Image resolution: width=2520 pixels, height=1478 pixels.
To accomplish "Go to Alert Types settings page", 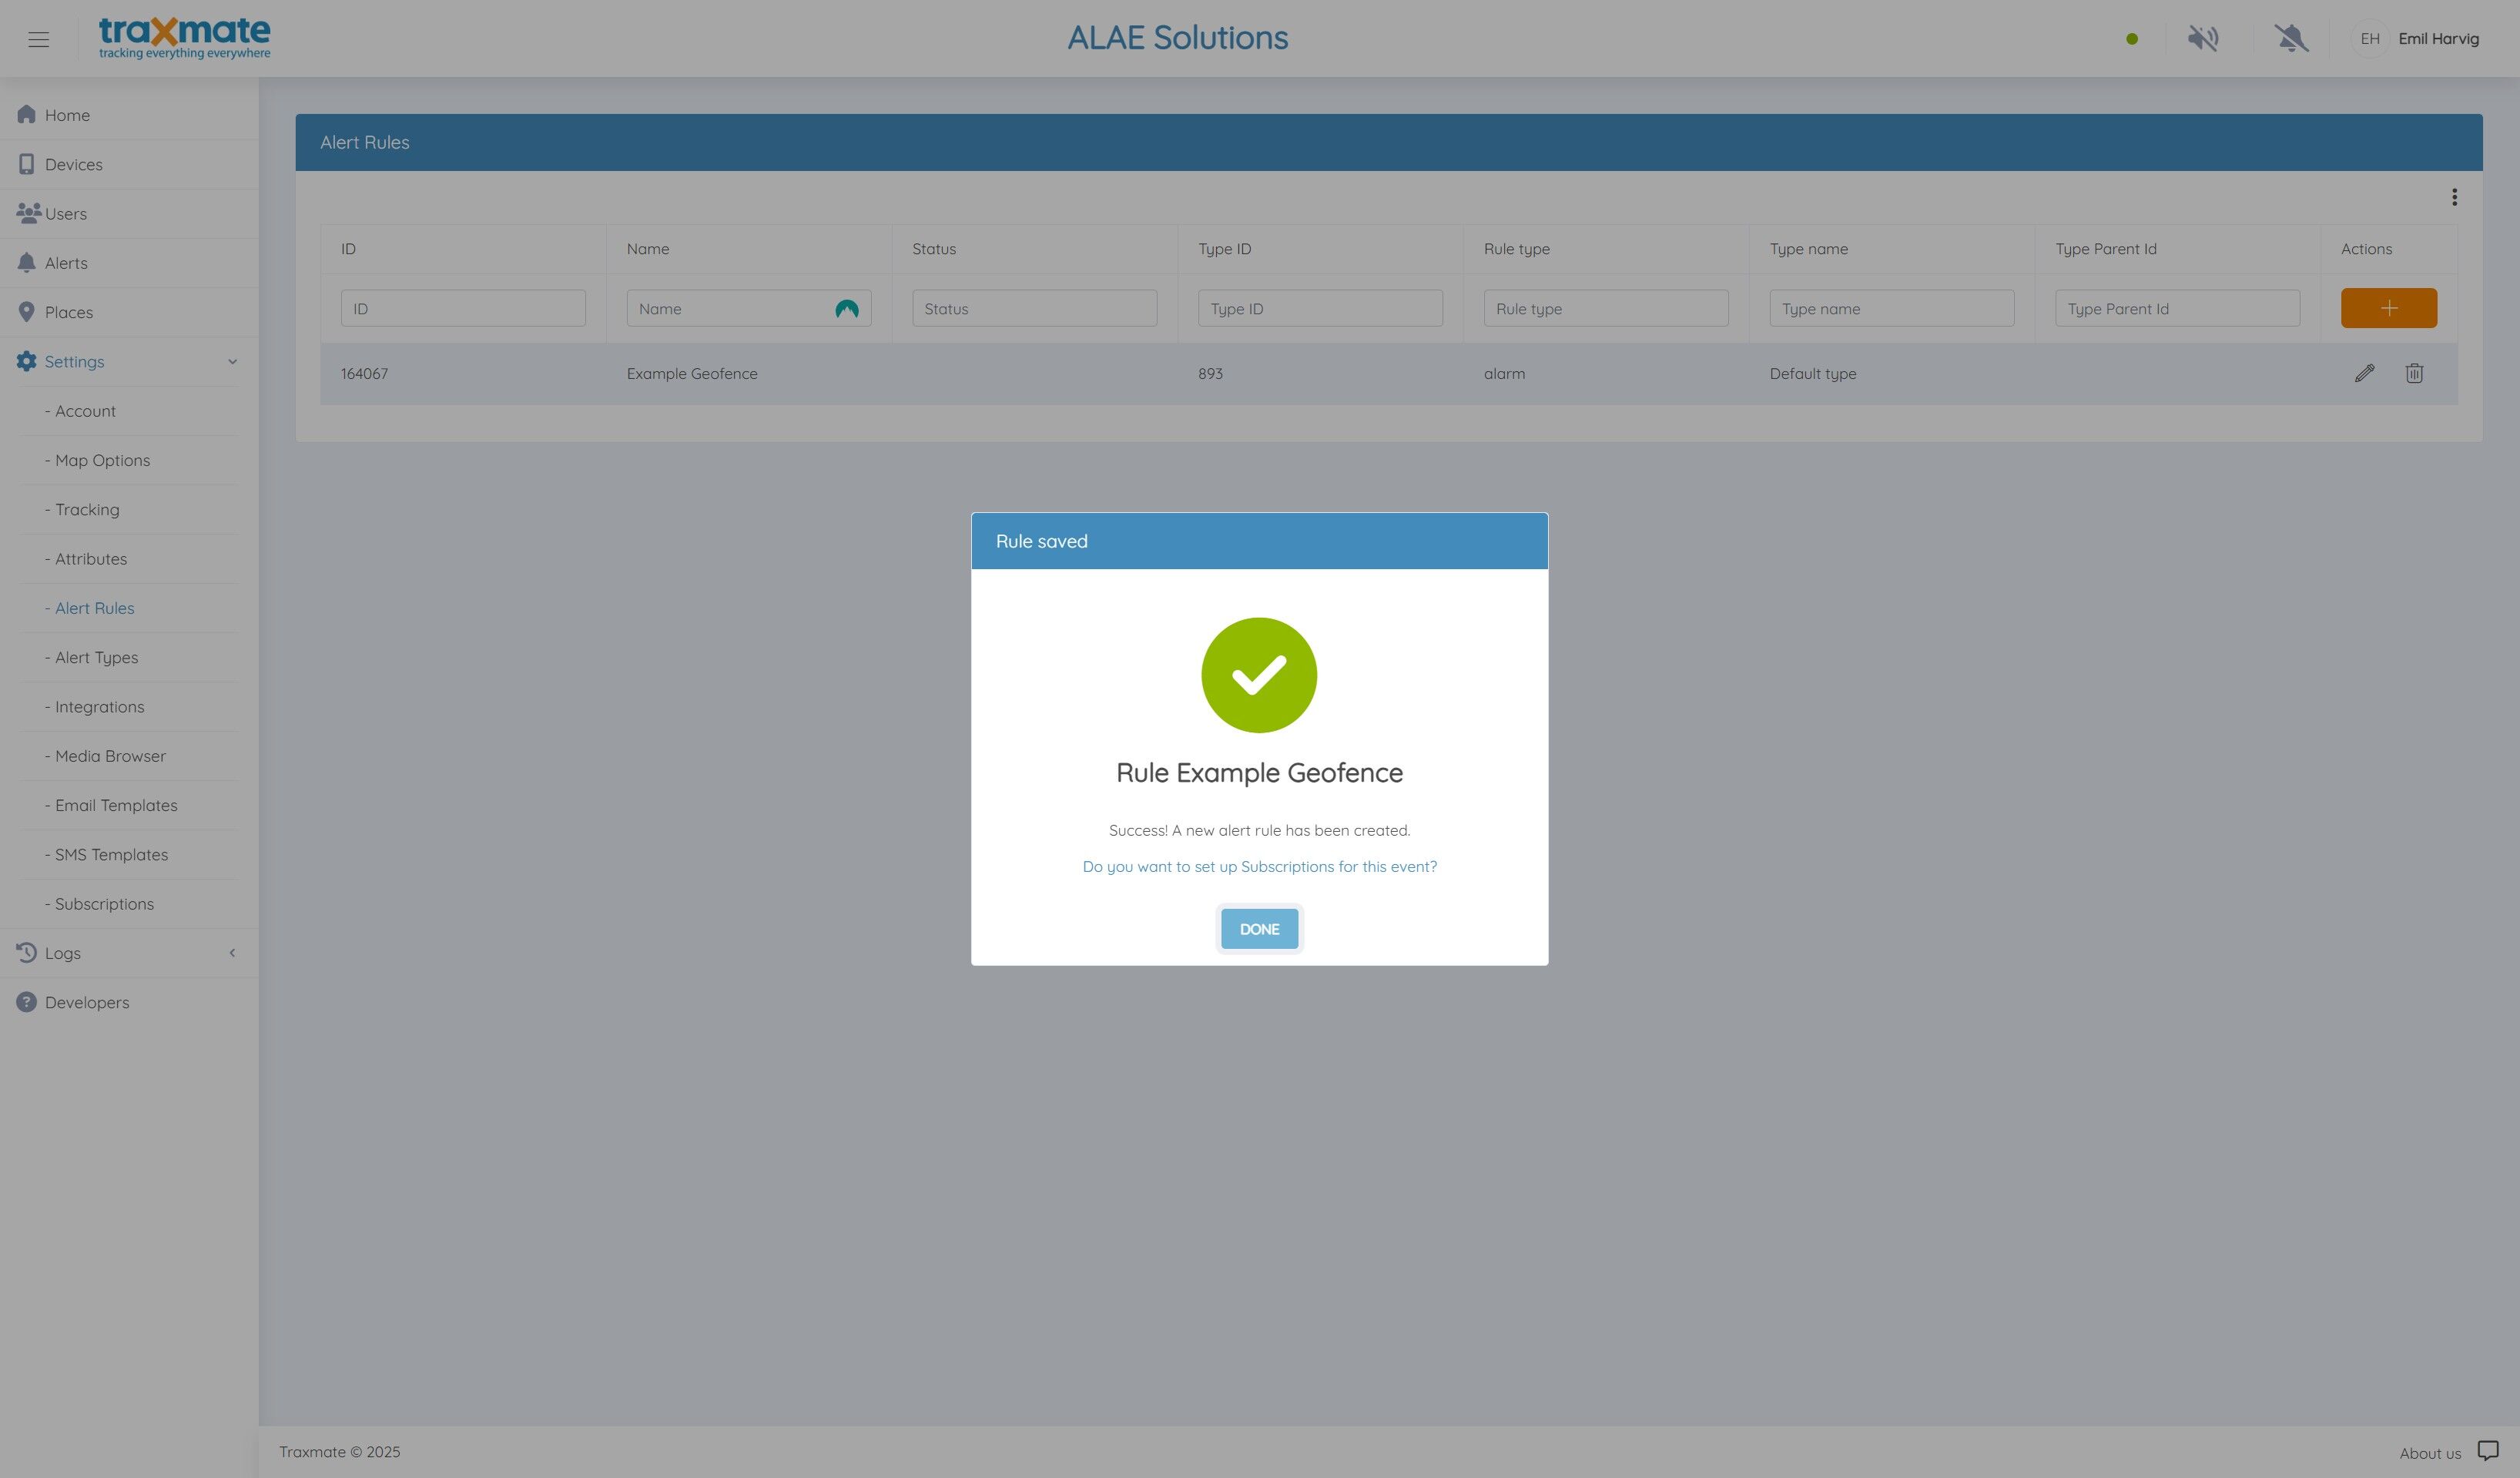I will [96, 657].
